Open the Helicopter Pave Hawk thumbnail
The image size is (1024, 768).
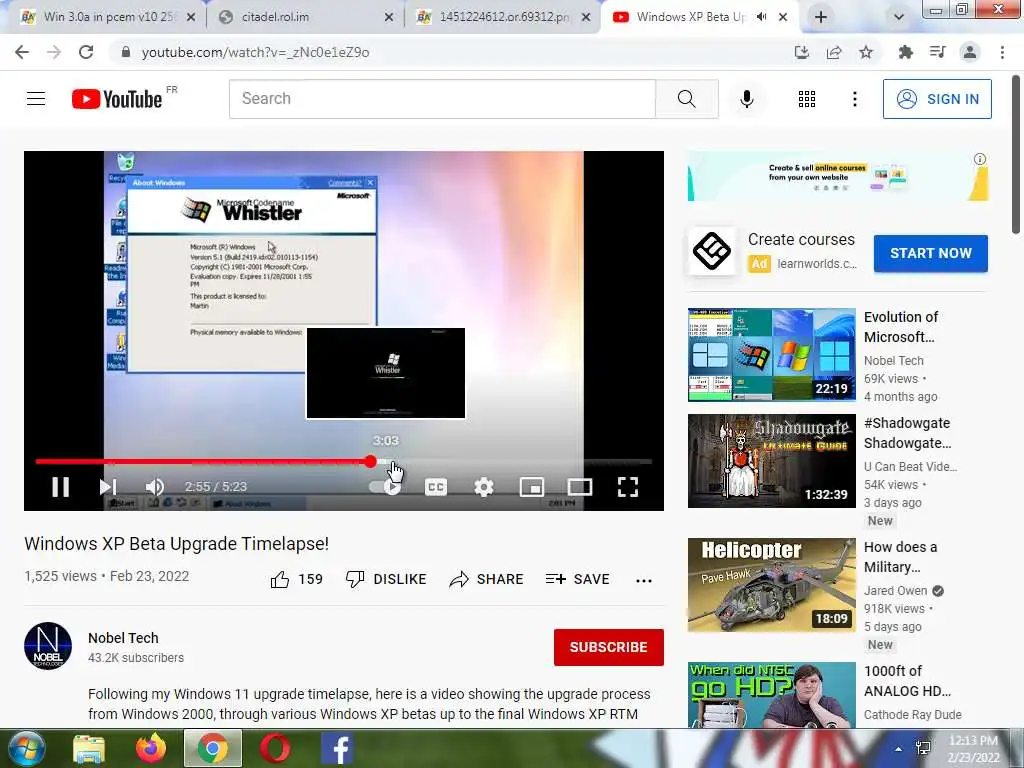pyautogui.click(x=771, y=584)
